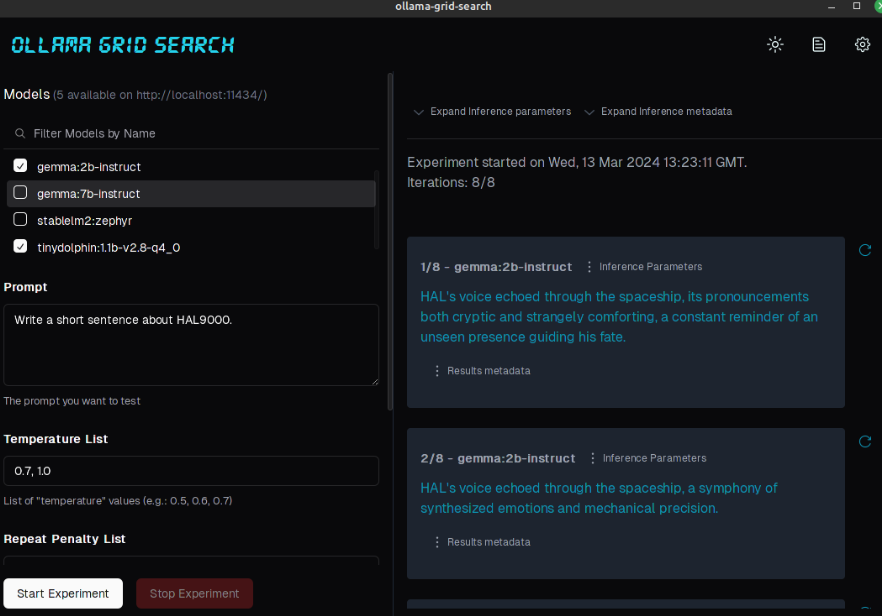Focus the Filter Models by Name field
882x616 pixels.
pyautogui.click(x=191, y=133)
